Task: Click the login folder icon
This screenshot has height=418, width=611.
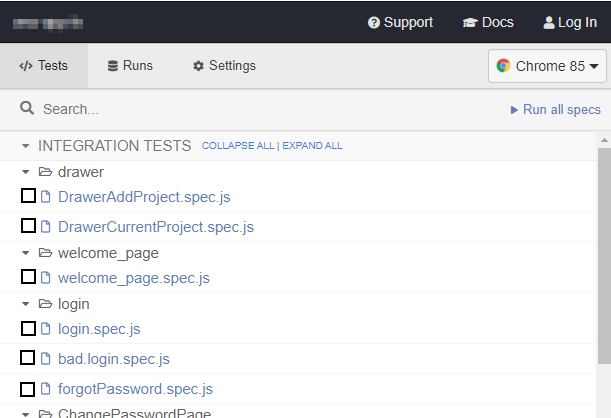Action: pyautogui.click(x=45, y=303)
